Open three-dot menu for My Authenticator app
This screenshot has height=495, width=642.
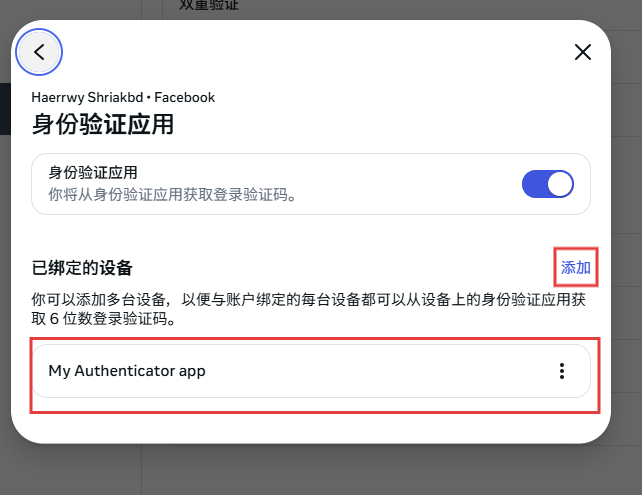(x=562, y=371)
